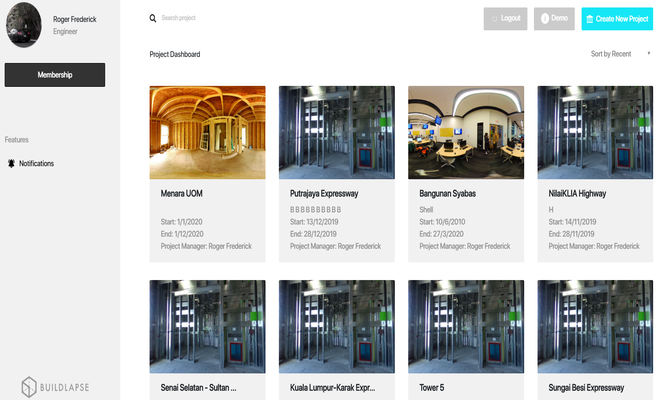Viewport: 660px width, 400px height.
Task: Click the search magnifier icon
Action: pos(153,18)
